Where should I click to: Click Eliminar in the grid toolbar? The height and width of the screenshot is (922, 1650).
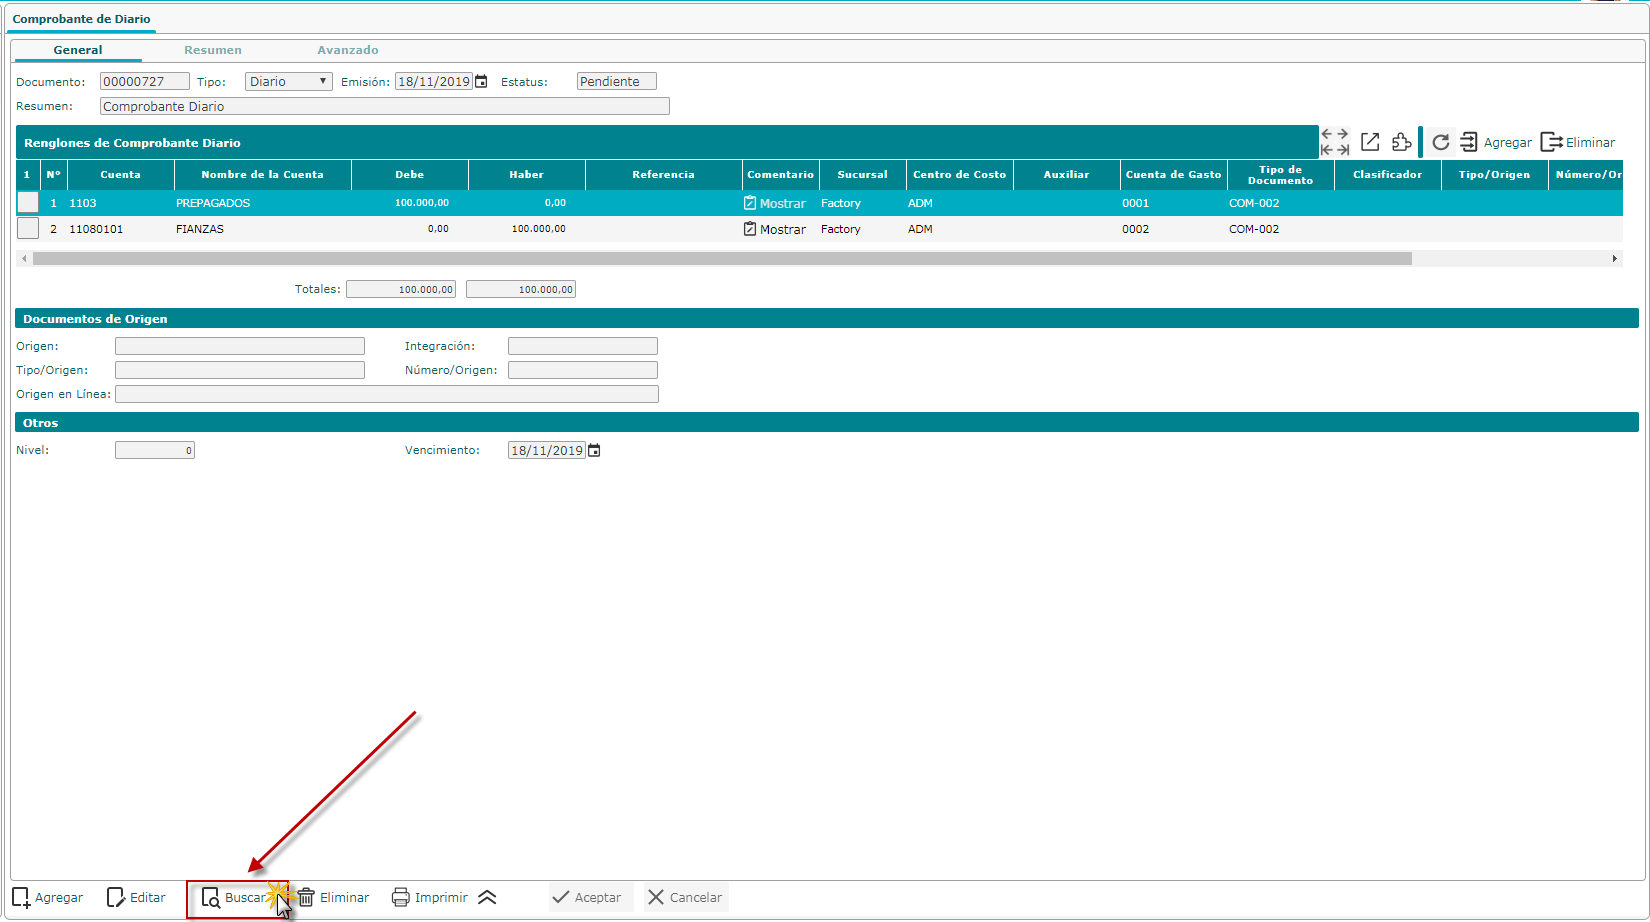[1578, 142]
